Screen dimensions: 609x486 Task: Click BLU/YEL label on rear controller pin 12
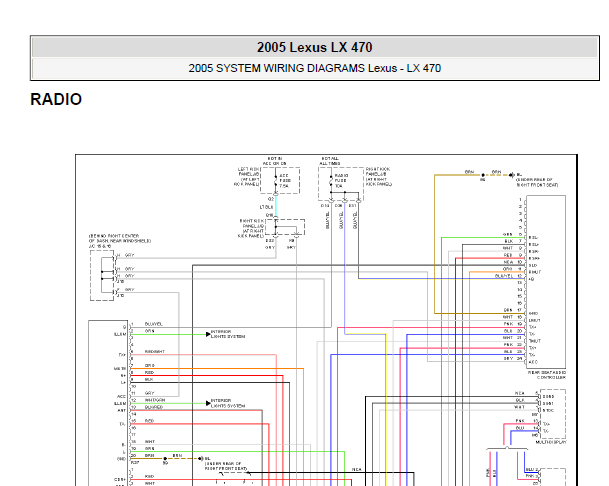pyautogui.click(x=504, y=276)
